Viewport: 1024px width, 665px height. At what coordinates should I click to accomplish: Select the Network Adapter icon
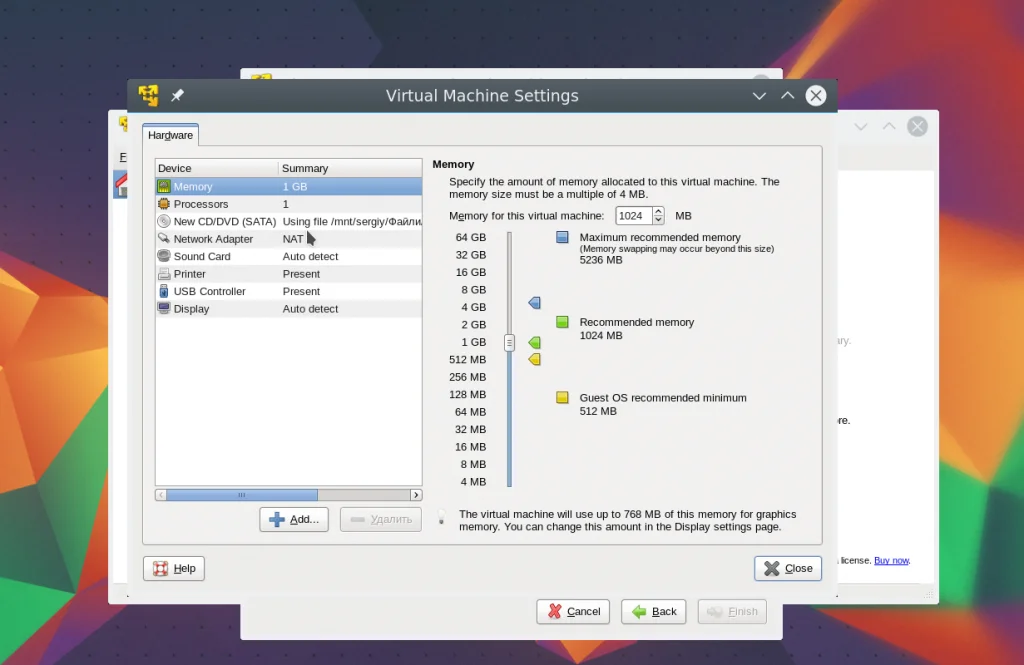164,238
